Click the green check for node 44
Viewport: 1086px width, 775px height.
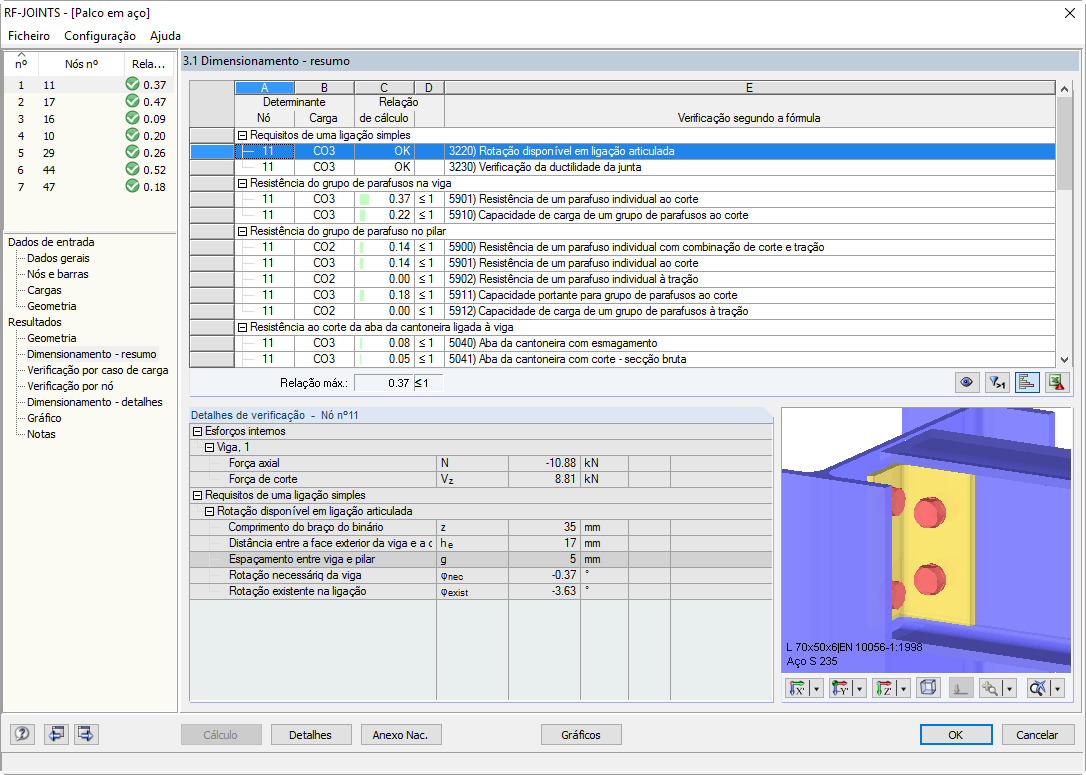click(x=132, y=169)
